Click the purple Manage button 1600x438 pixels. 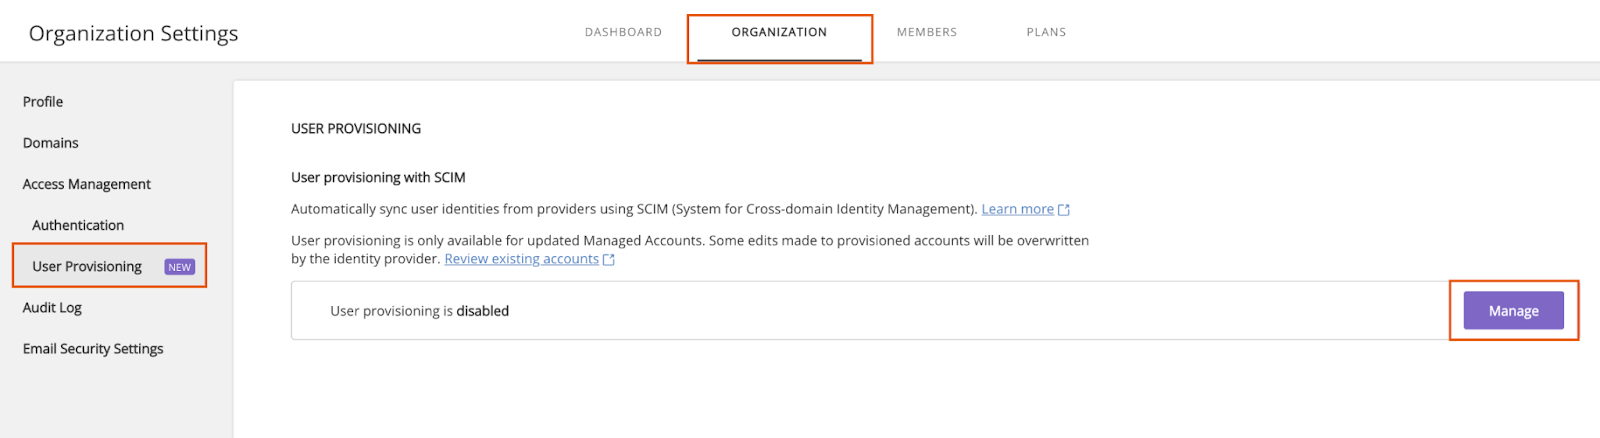pyautogui.click(x=1513, y=311)
